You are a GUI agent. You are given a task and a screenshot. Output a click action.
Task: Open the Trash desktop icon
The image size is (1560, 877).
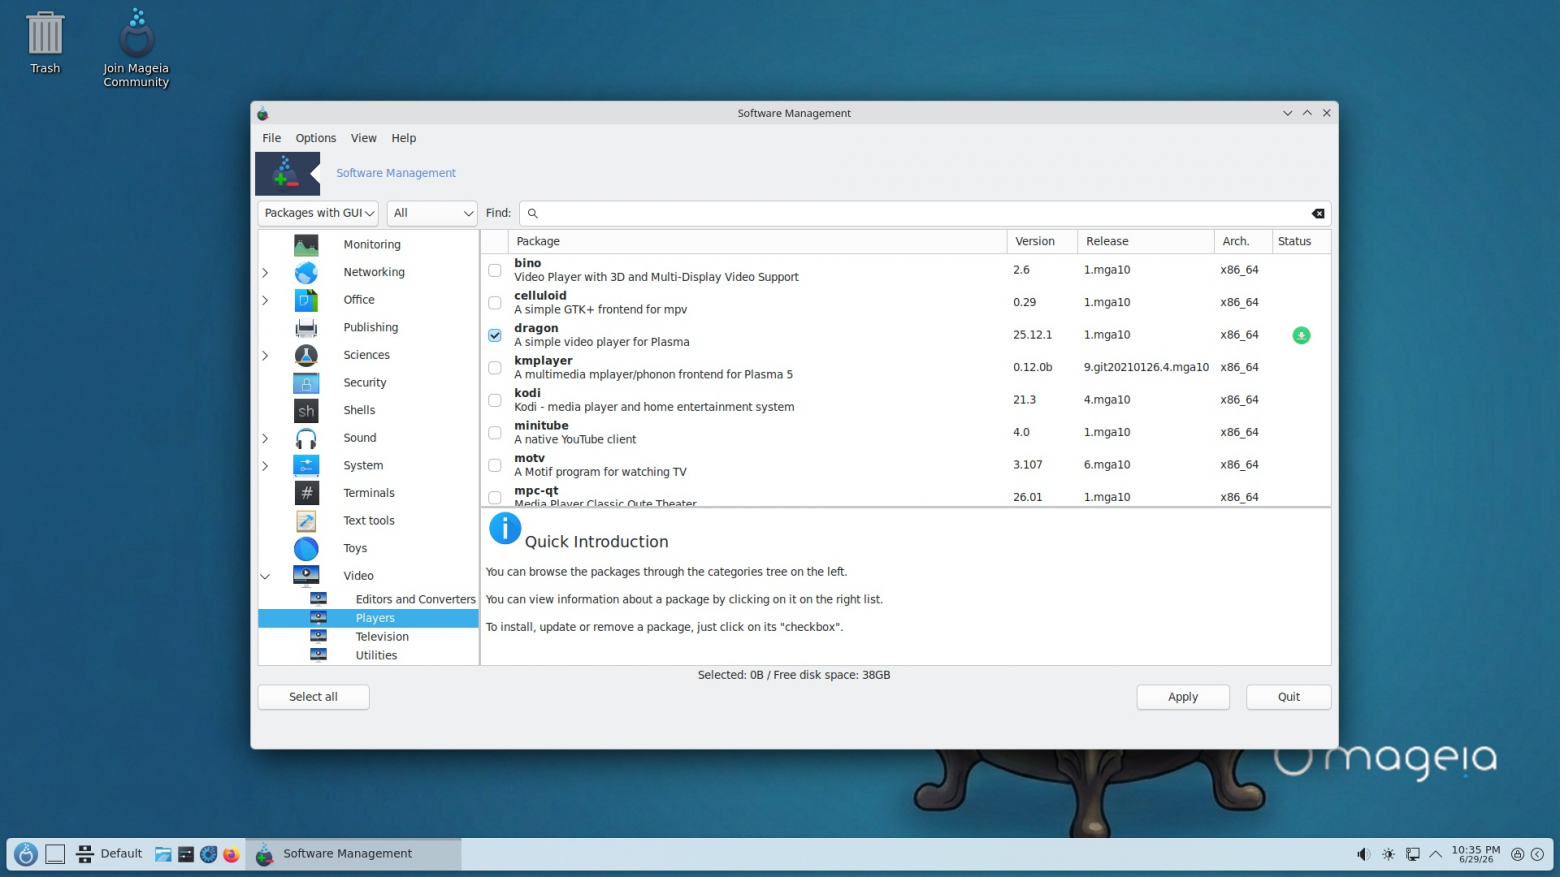click(x=45, y=42)
